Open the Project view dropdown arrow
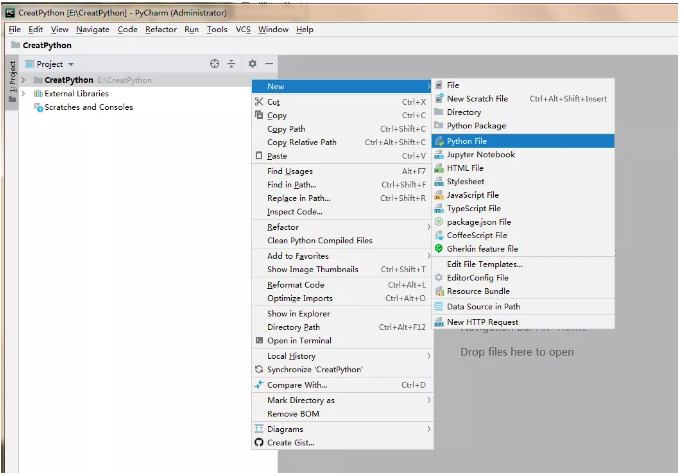 [x=71, y=65]
